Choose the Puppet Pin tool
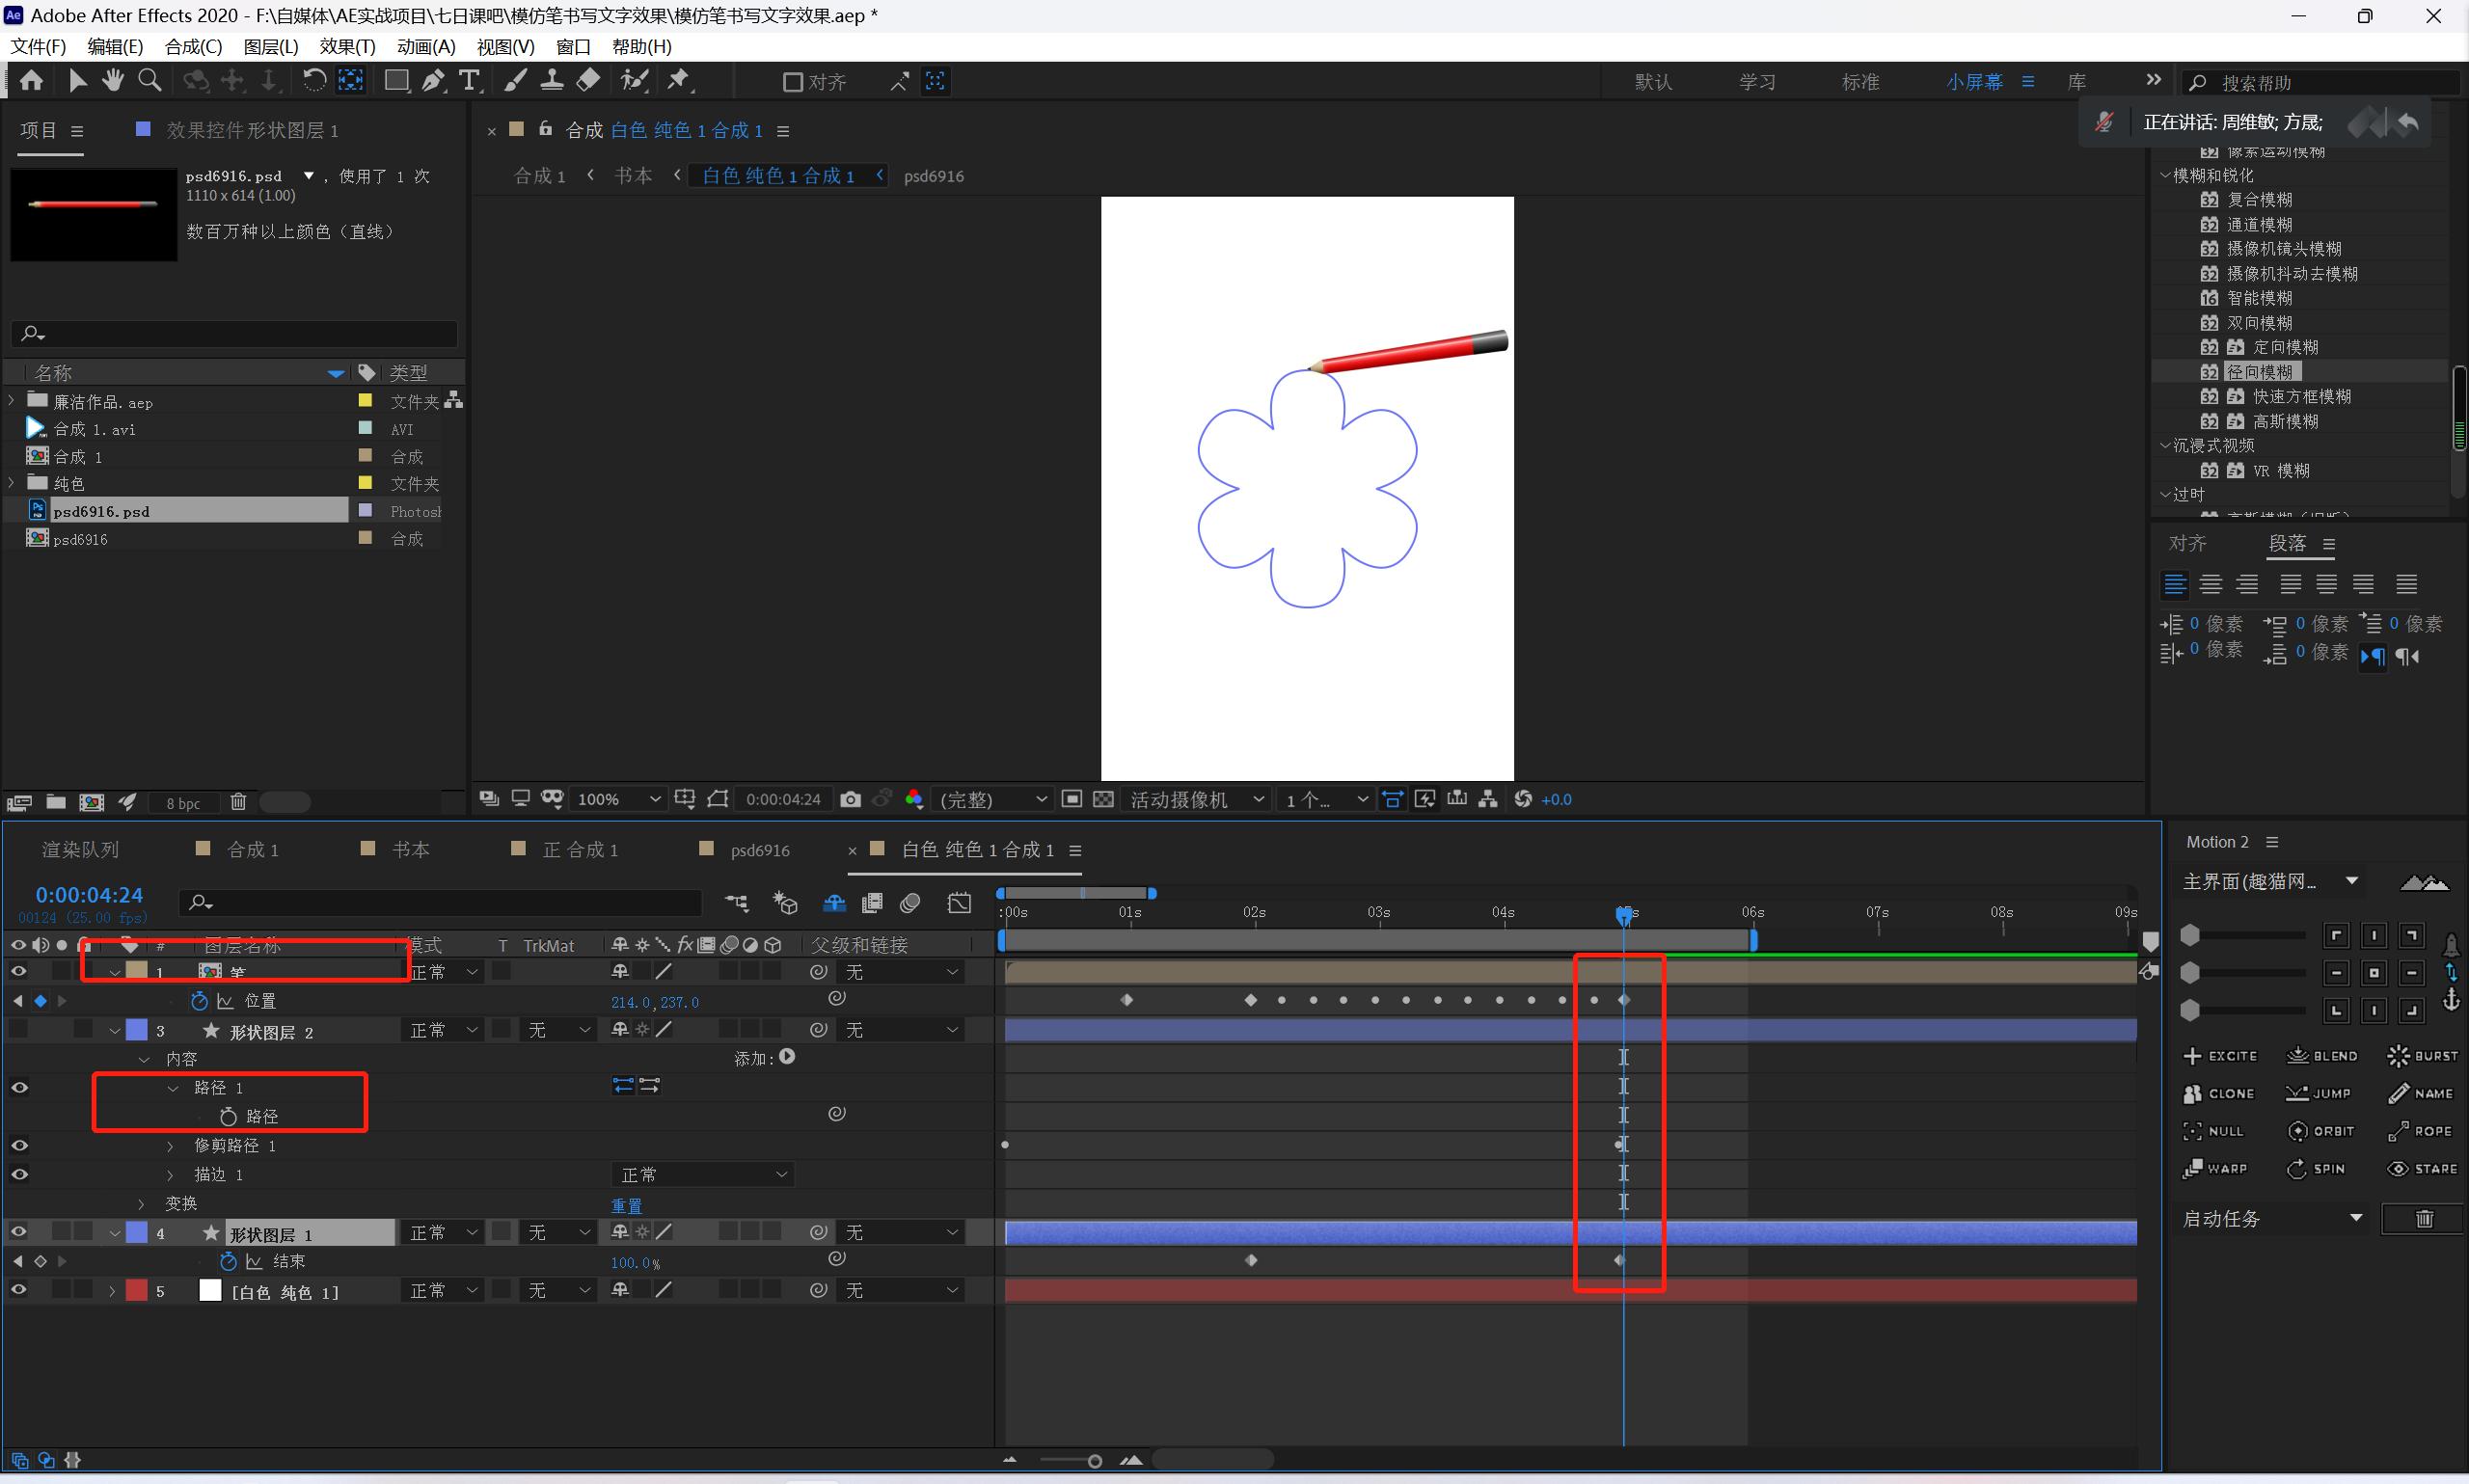Screen dimensions: 2469x1484 click(679, 81)
